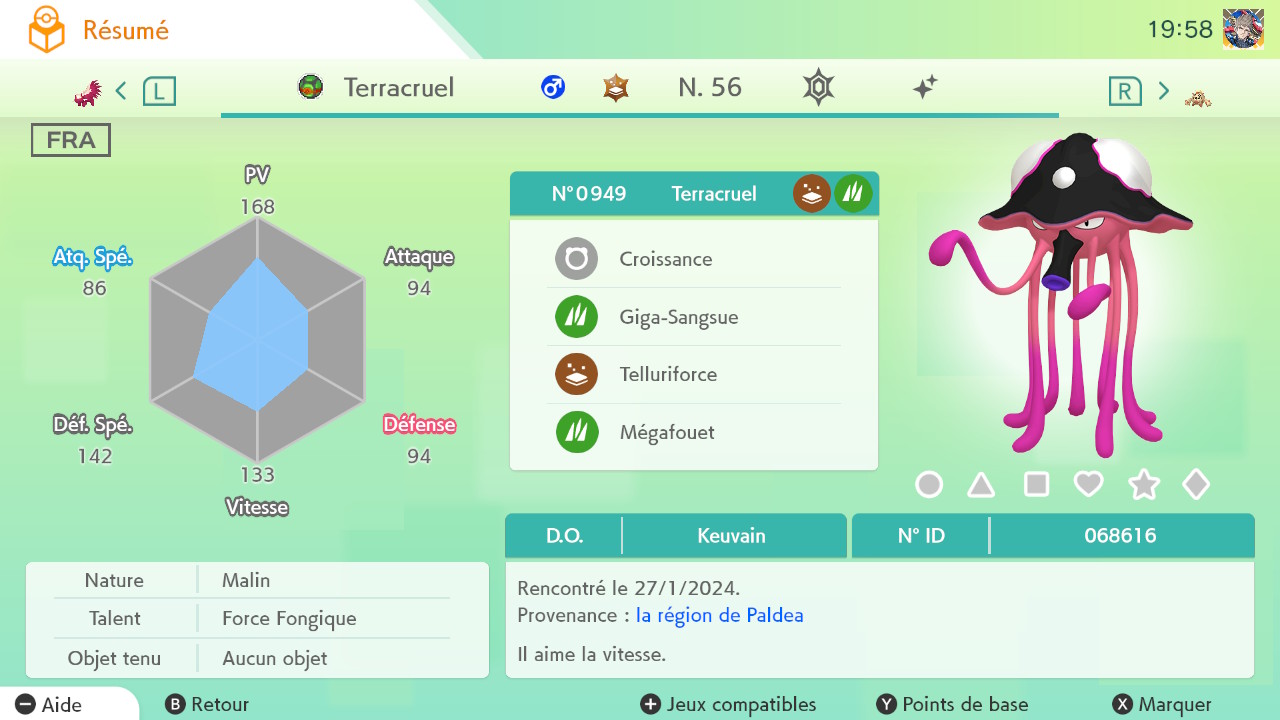Follow the 'la région de Paldea' link
Image resolution: width=1280 pixels, height=720 pixels.
[720, 615]
